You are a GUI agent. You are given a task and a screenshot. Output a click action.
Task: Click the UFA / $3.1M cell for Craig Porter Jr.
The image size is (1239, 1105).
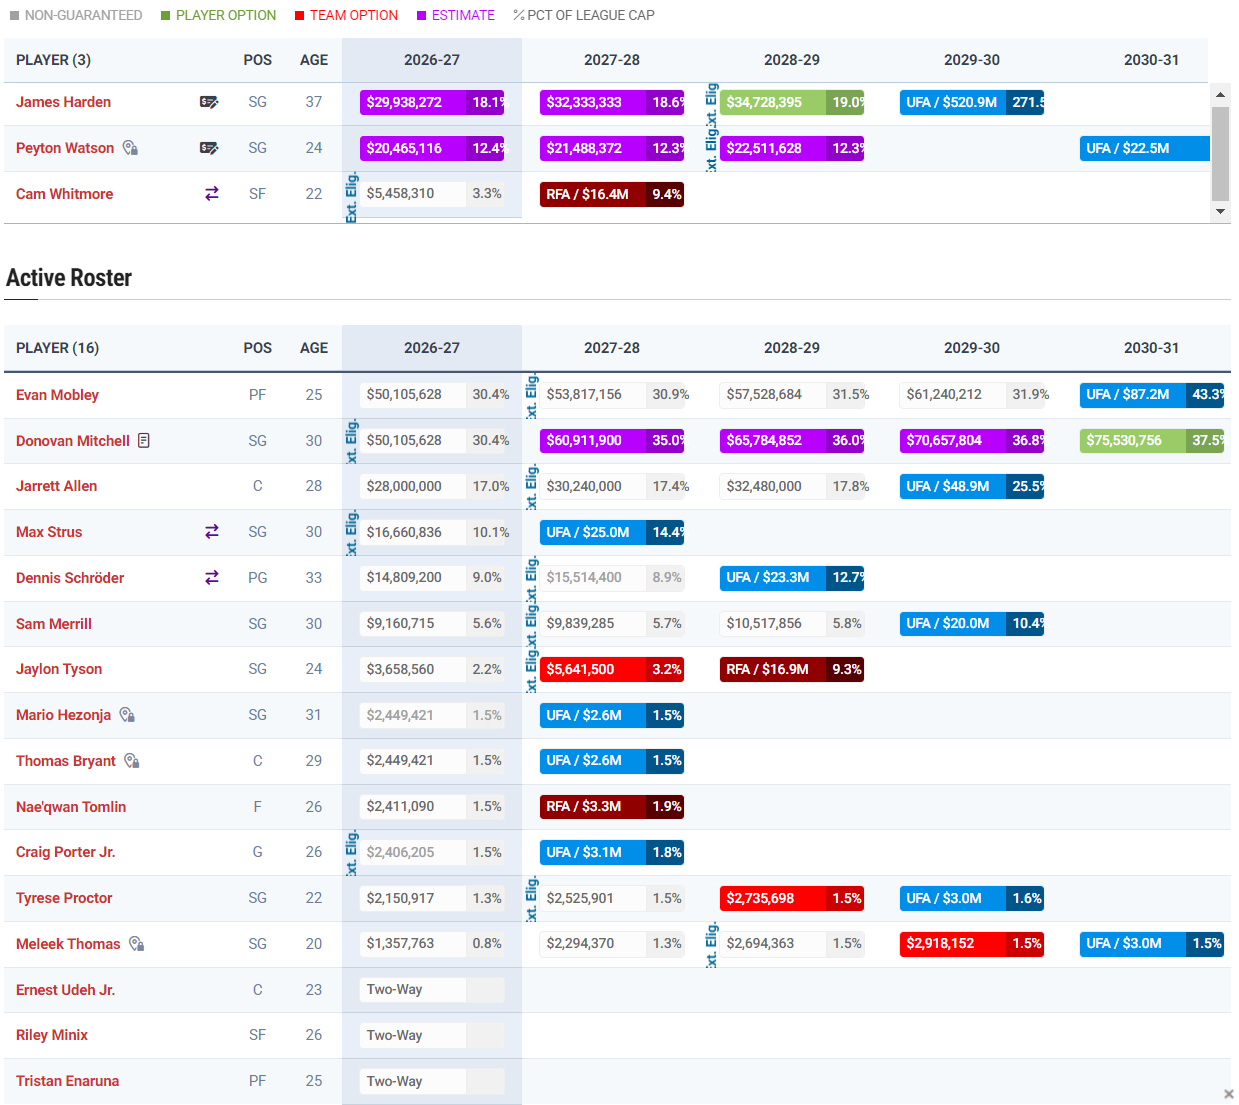click(612, 852)
